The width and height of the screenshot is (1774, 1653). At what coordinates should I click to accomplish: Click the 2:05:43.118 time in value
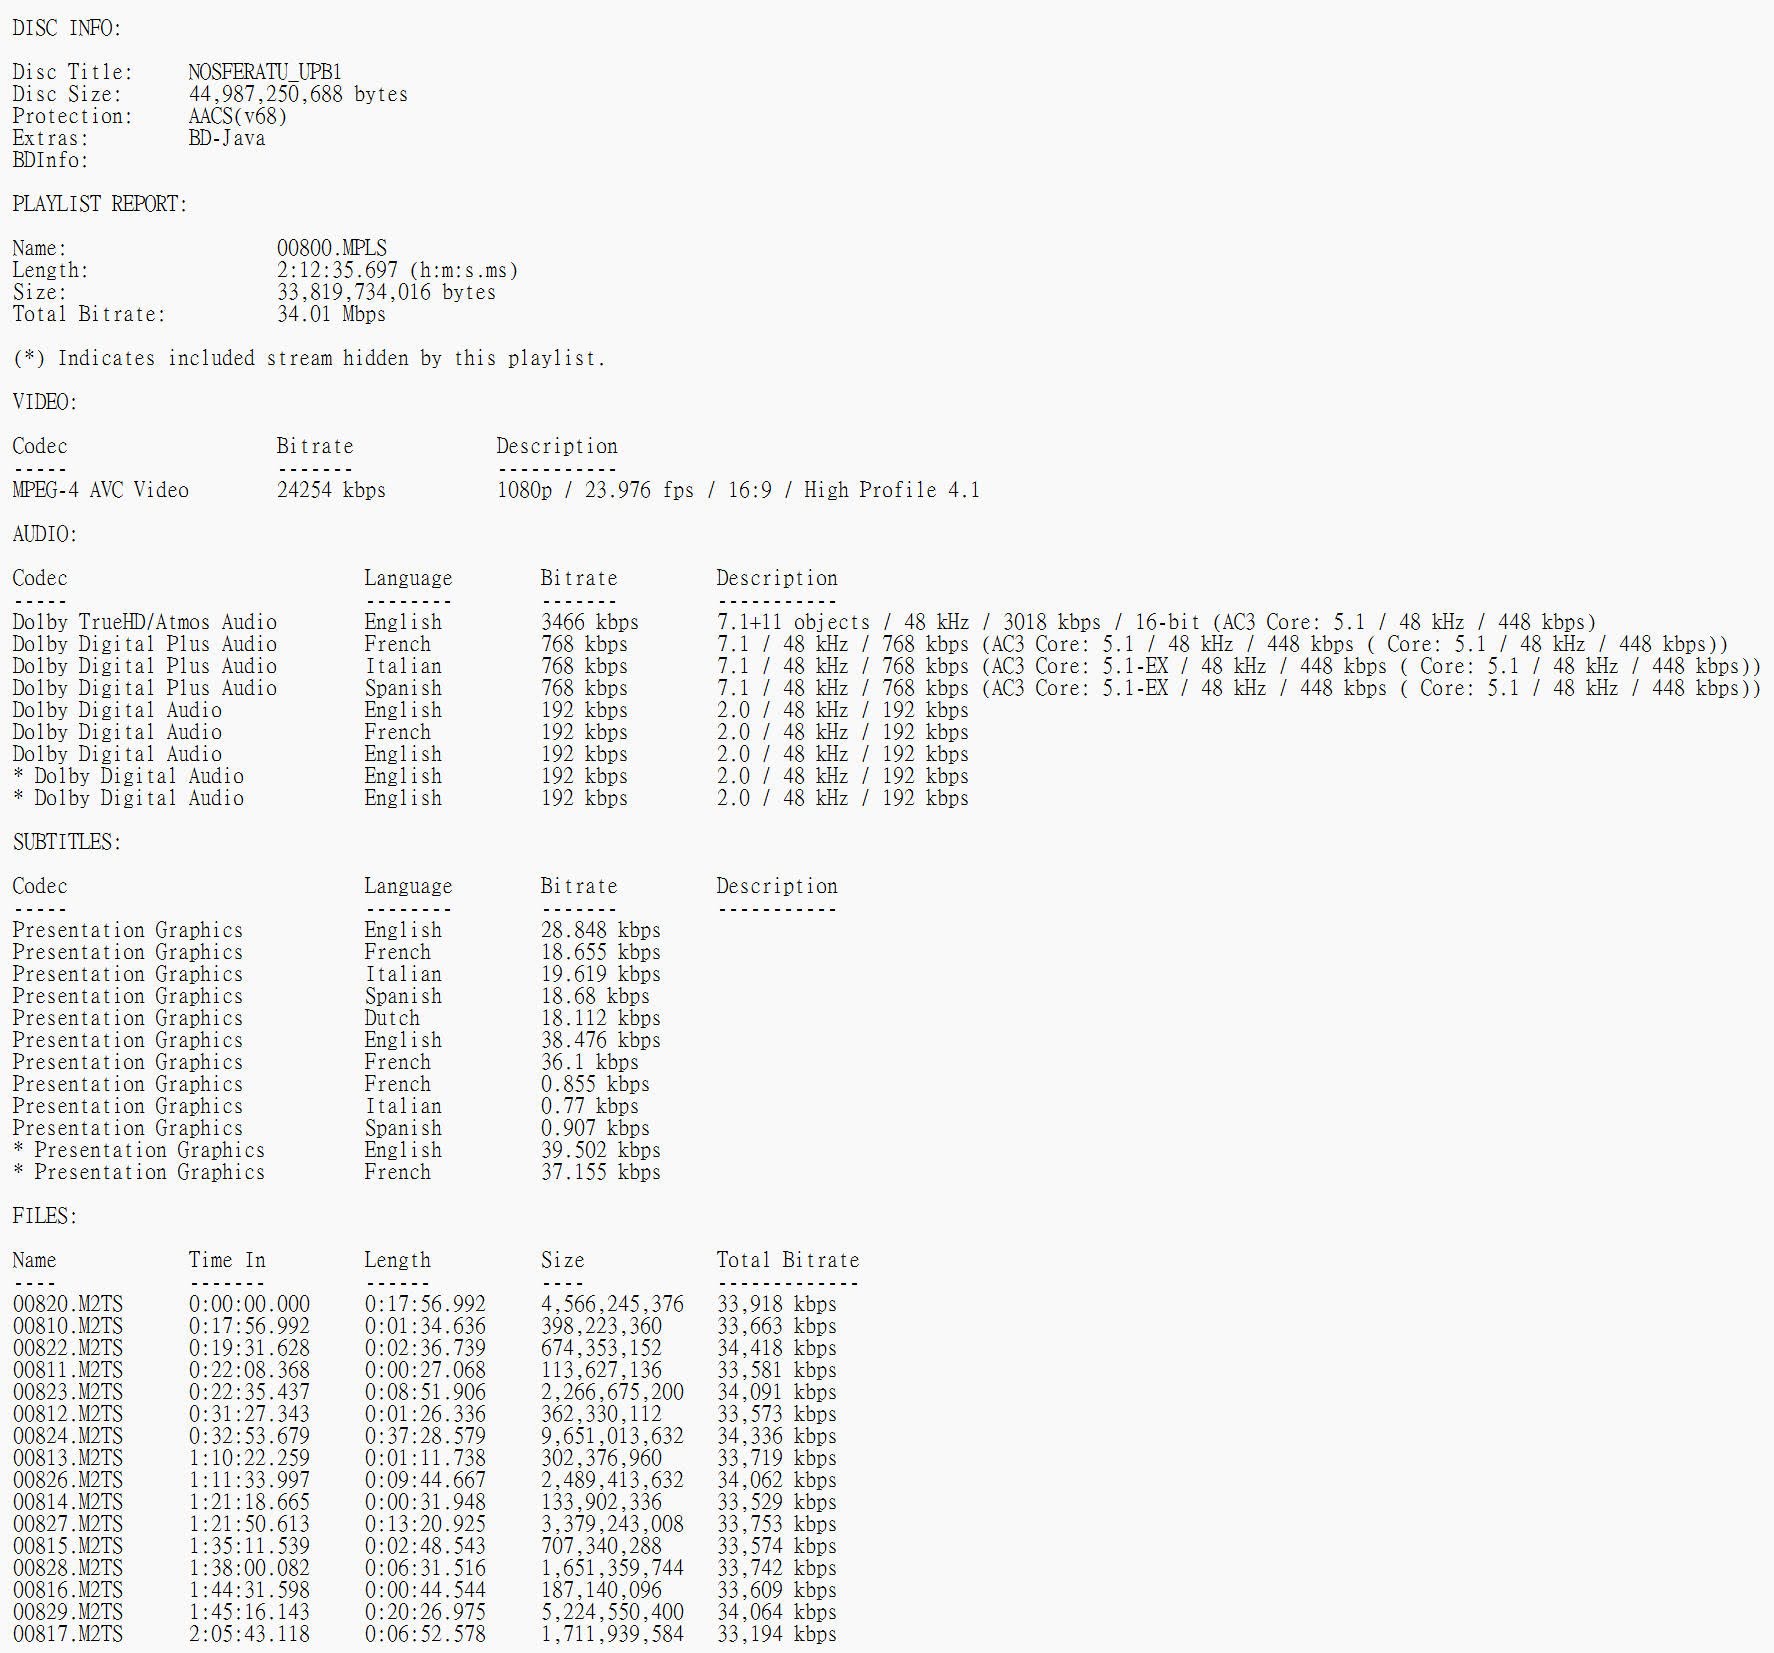coord(249,1634)
